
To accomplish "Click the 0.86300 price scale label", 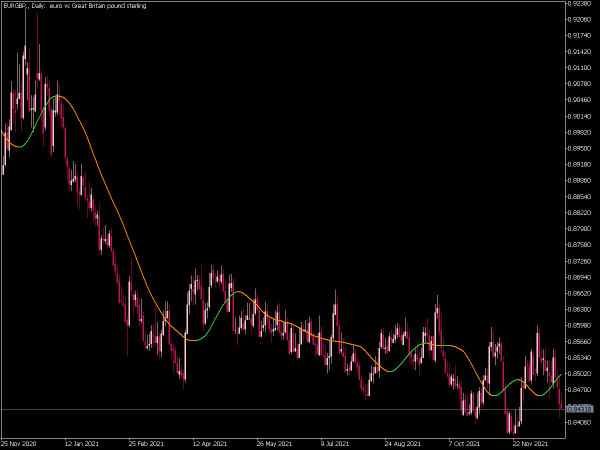I will [580, 310].
